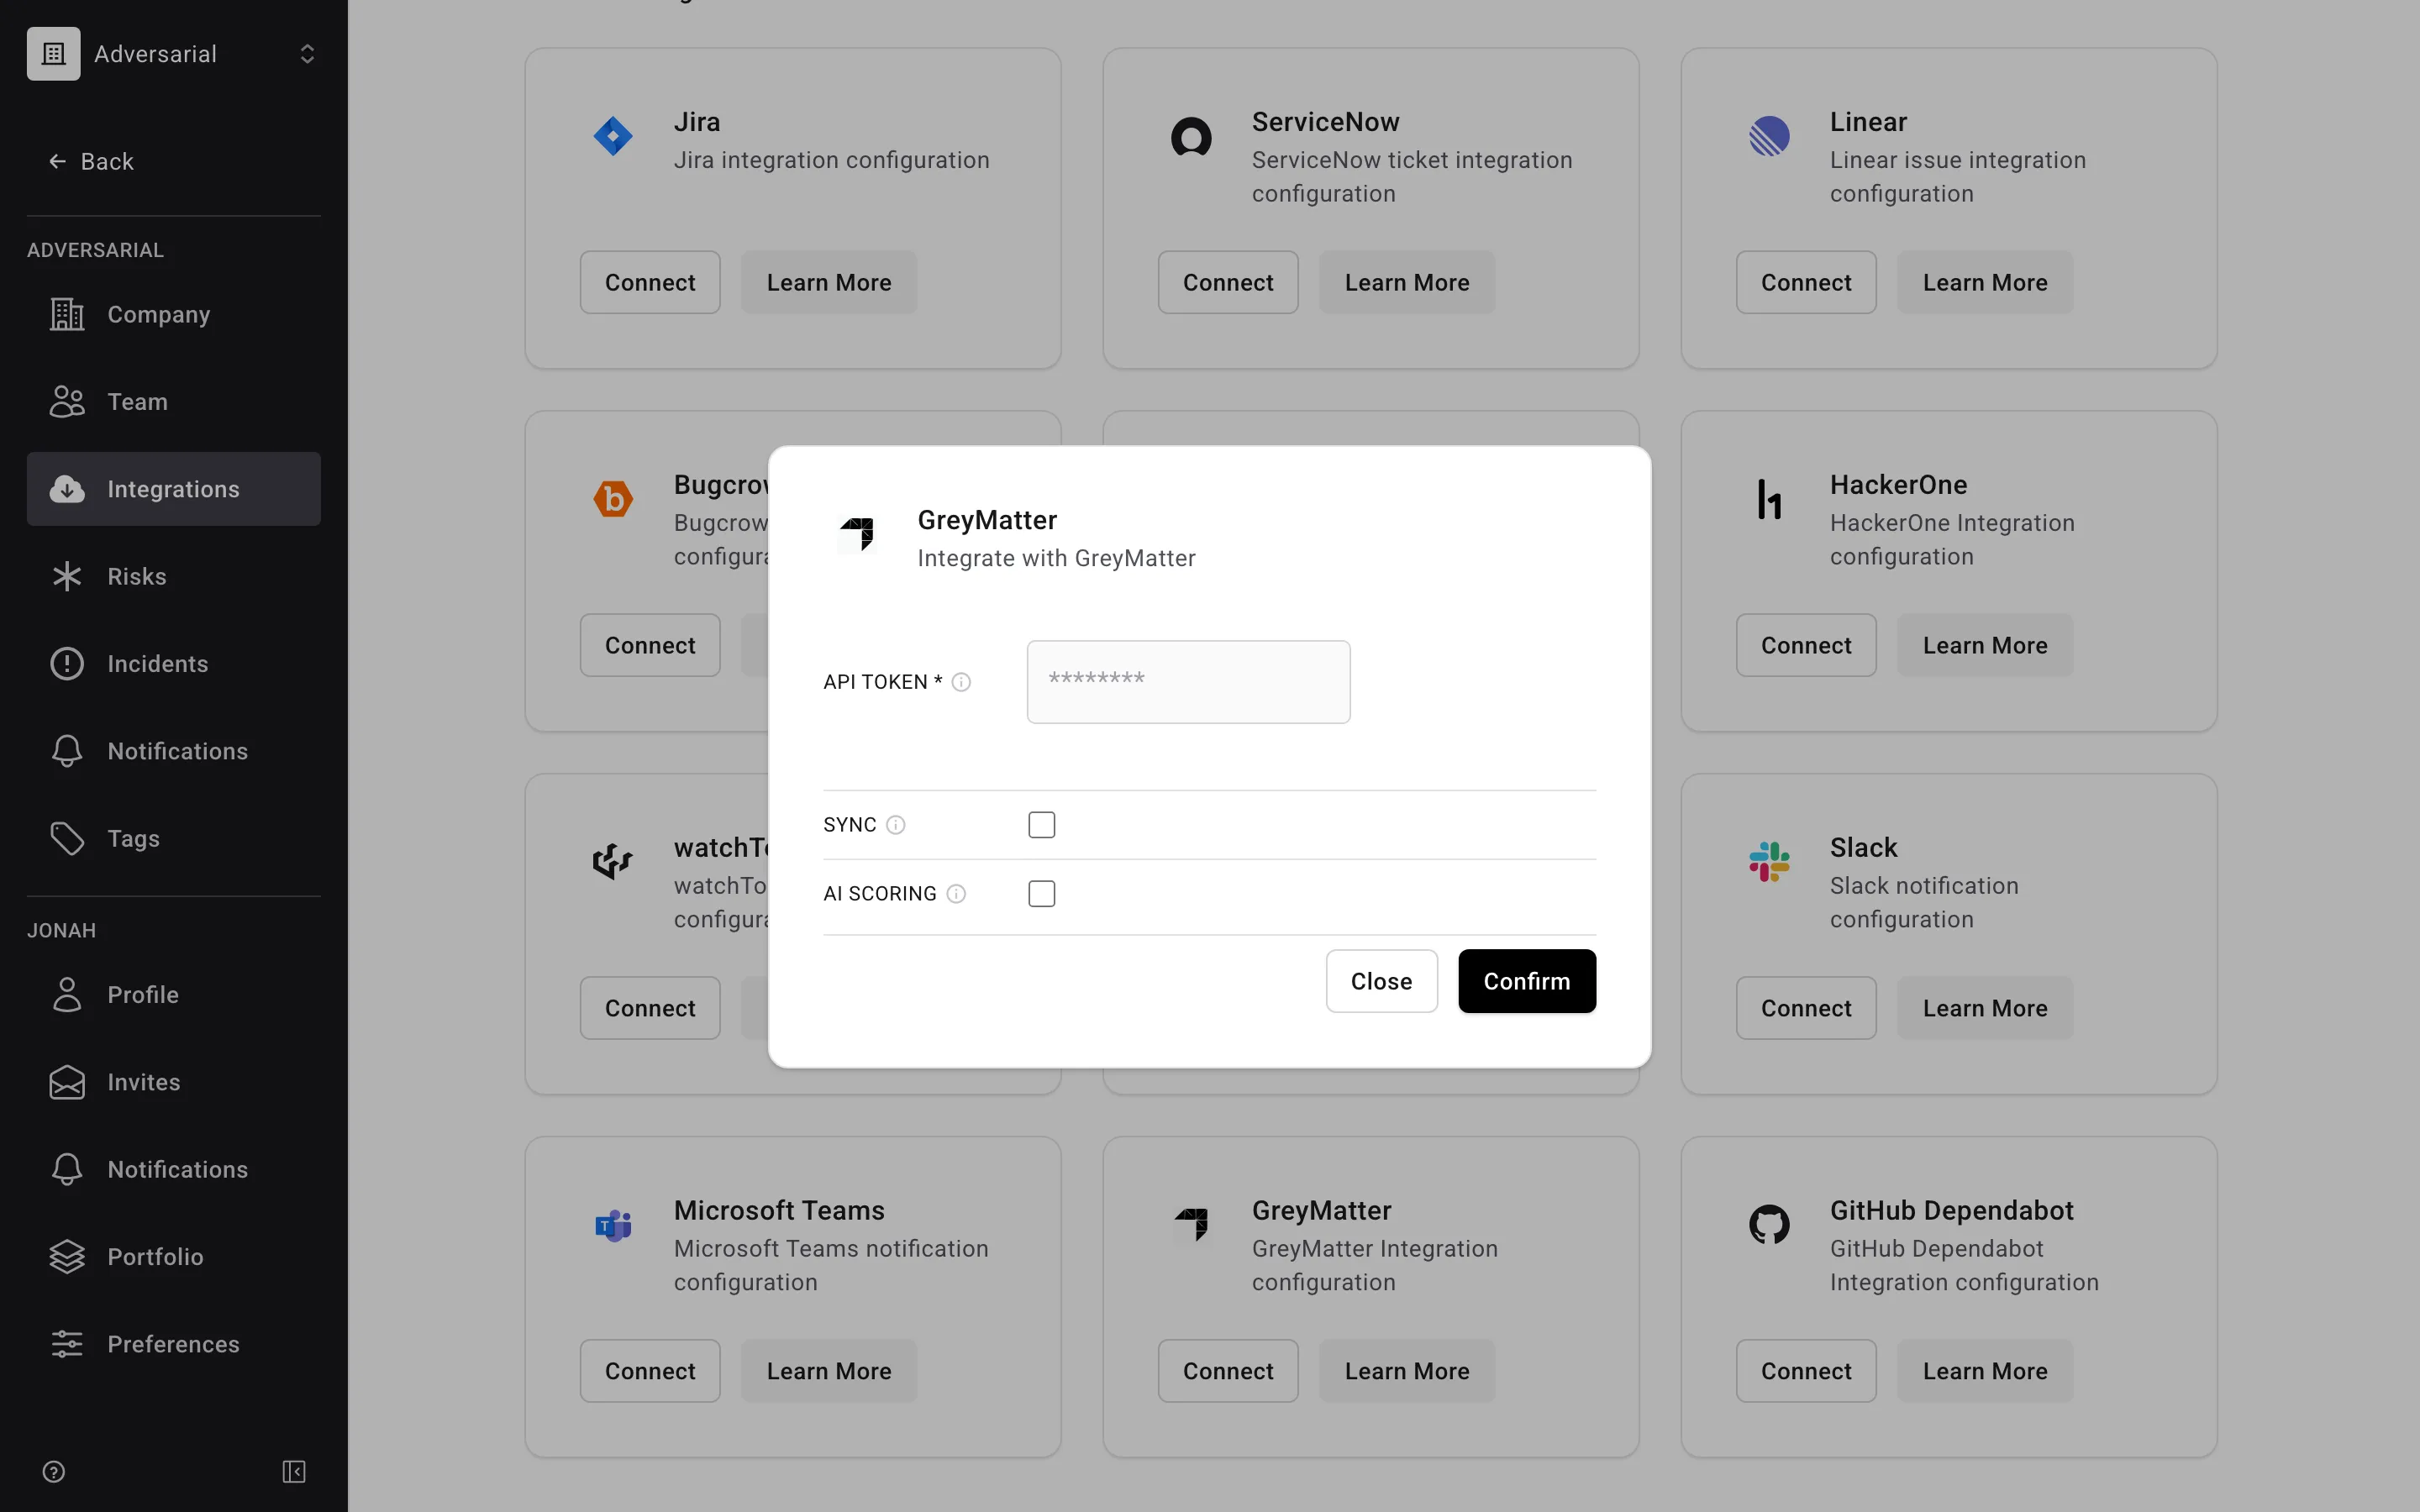Learn More about GreyMatter

click(x=1407, y=1371)
